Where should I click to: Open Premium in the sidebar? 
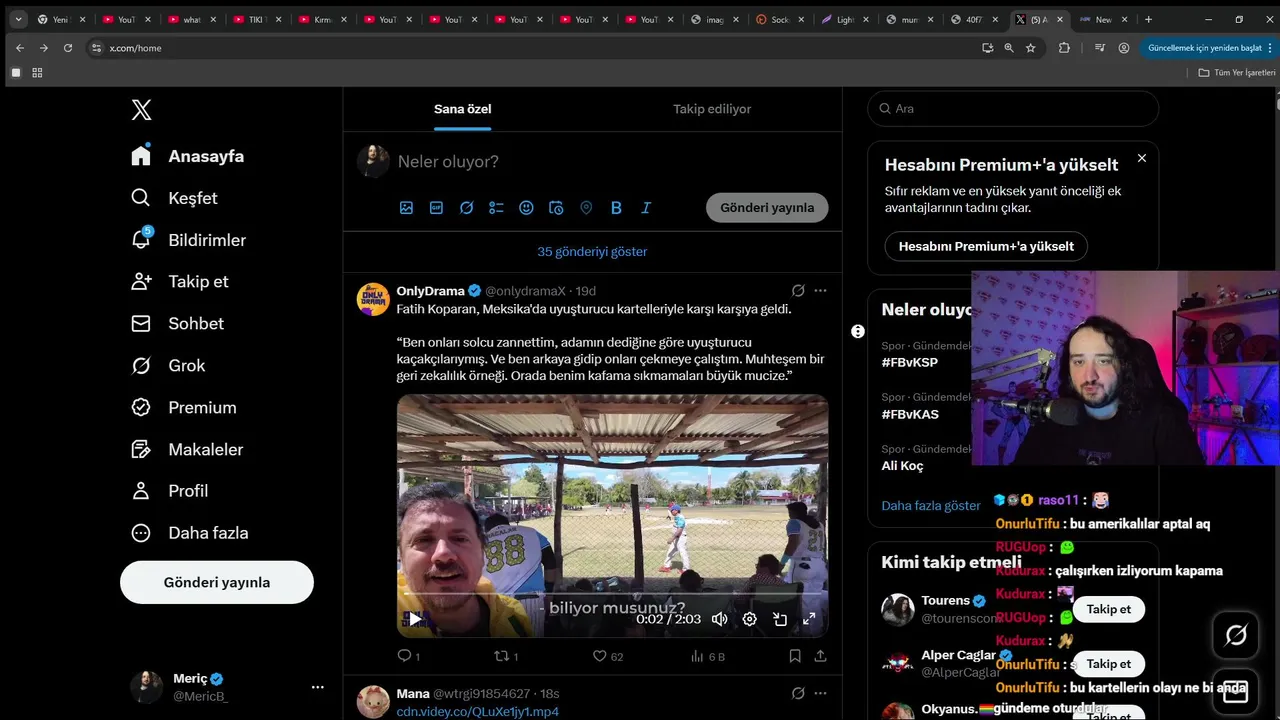185,408
